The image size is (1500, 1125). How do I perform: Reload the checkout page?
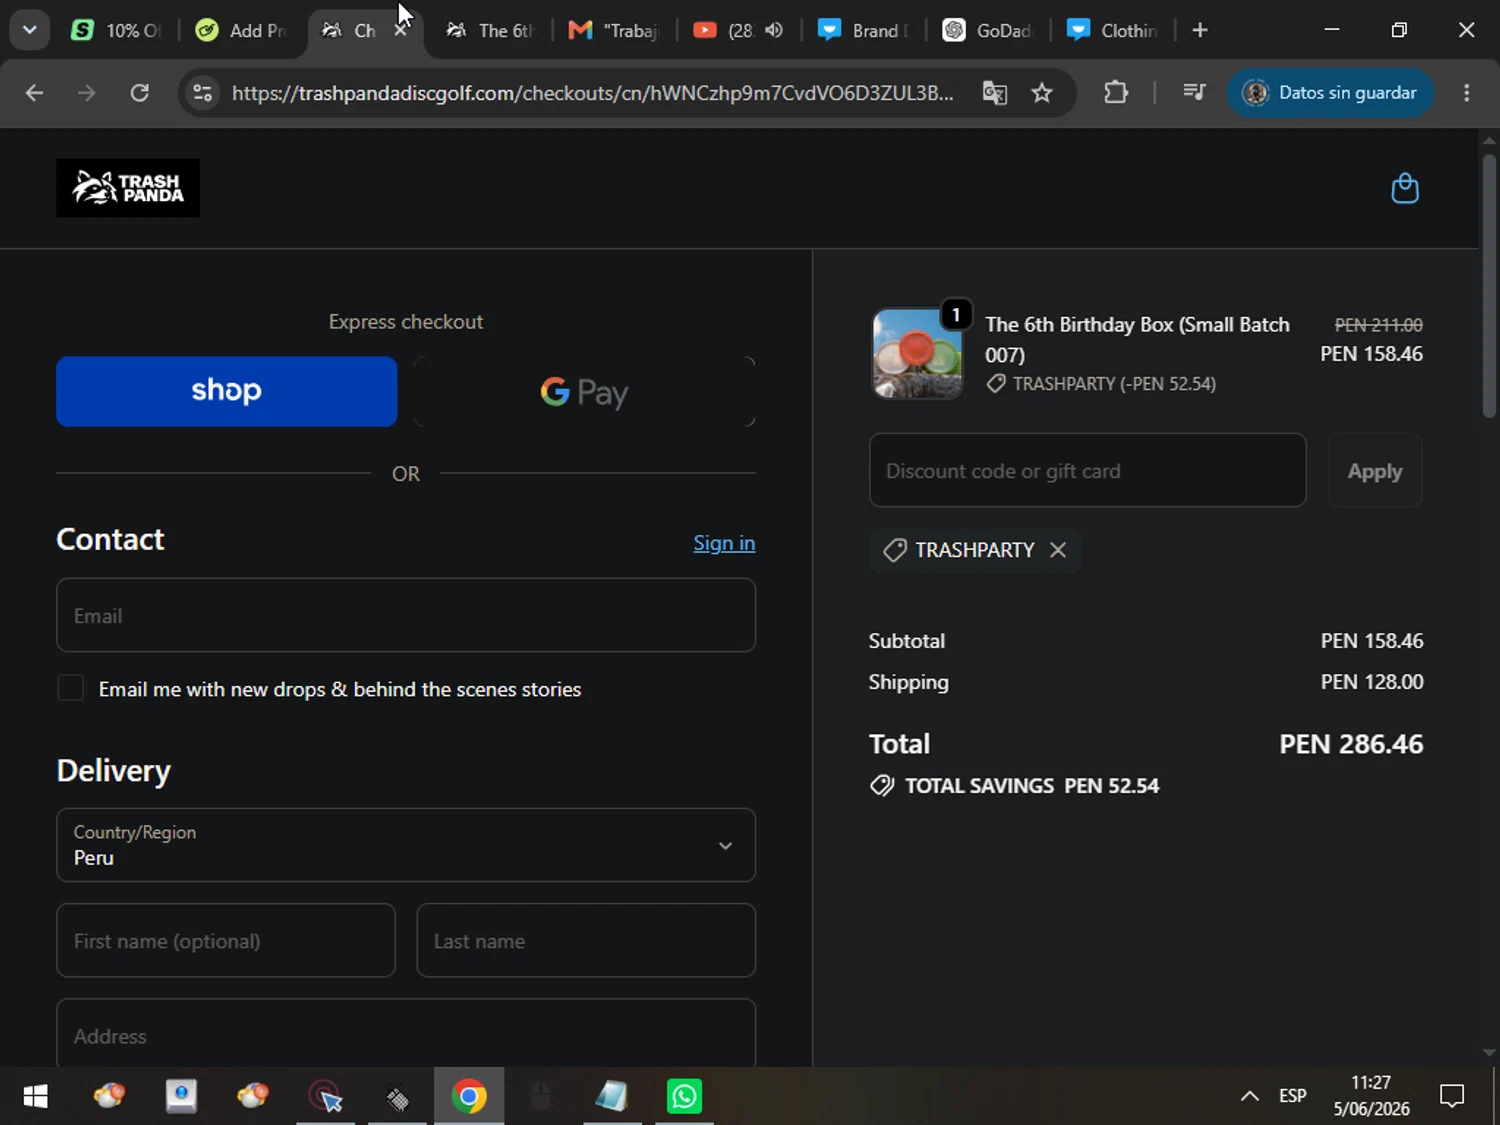point(140,93)
